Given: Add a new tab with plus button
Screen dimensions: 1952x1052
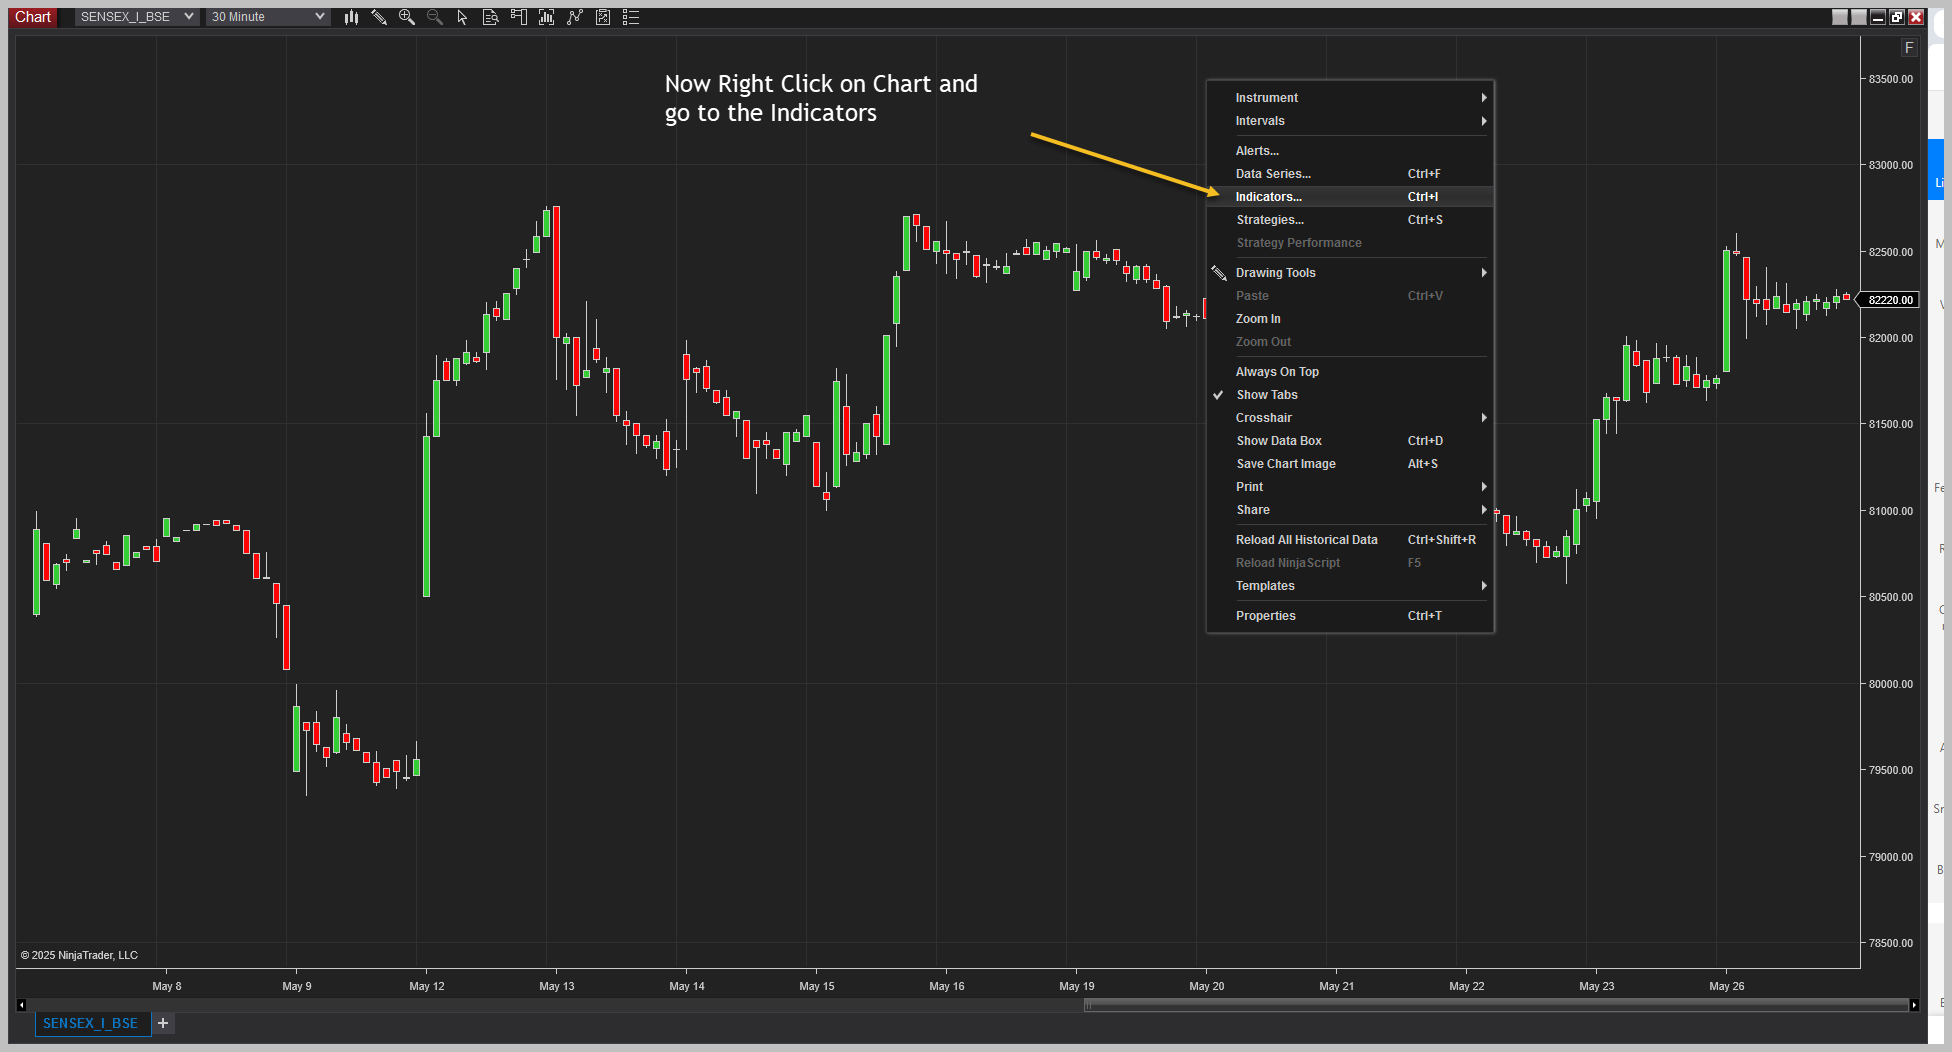Looking at the screenshot, I should (163, 1023).
